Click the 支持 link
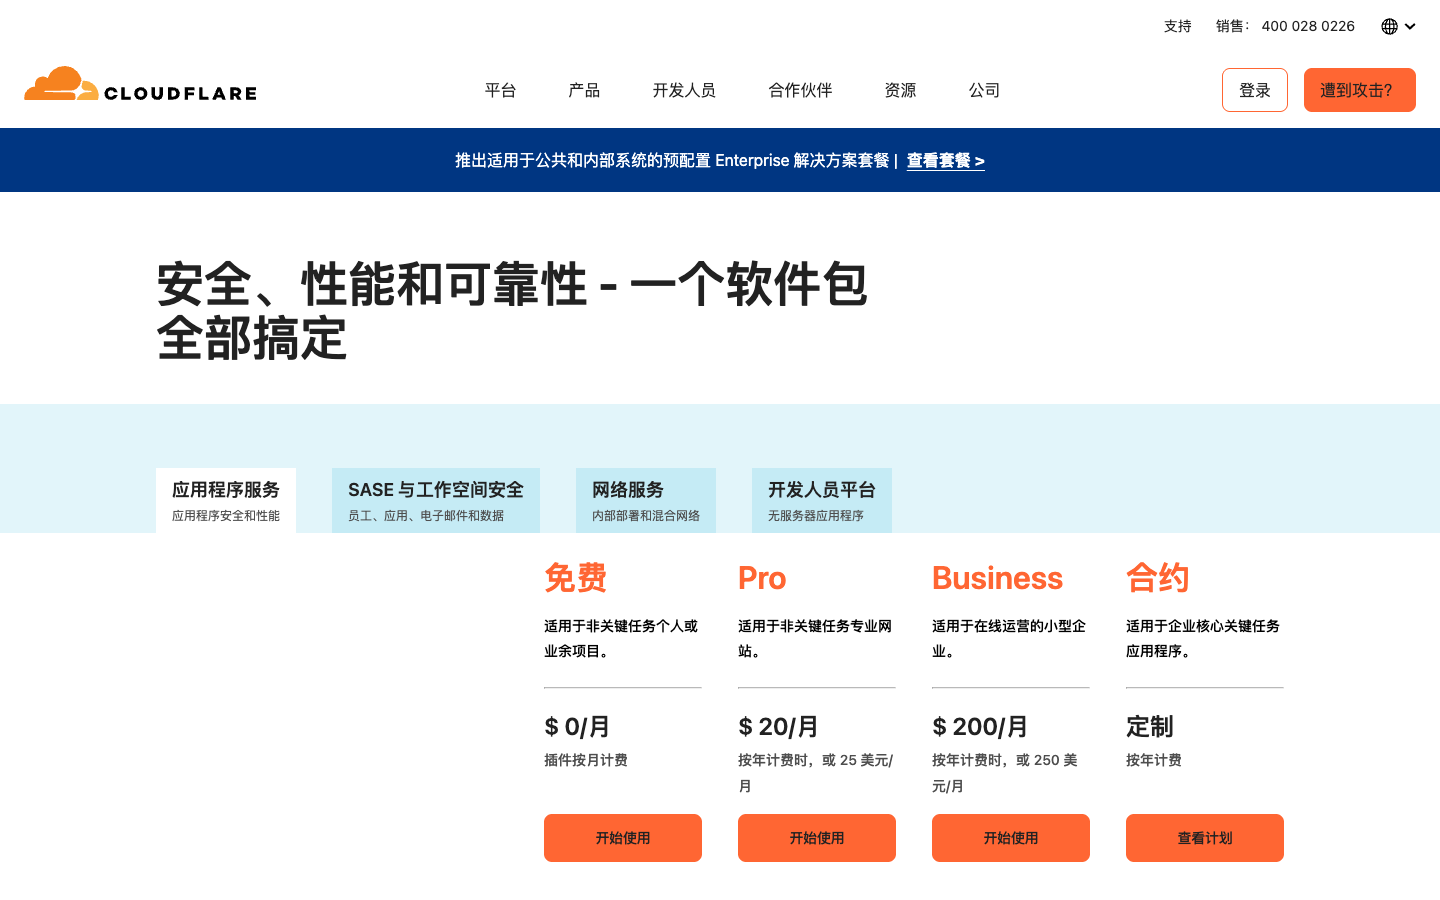 tap(1177, 26)
